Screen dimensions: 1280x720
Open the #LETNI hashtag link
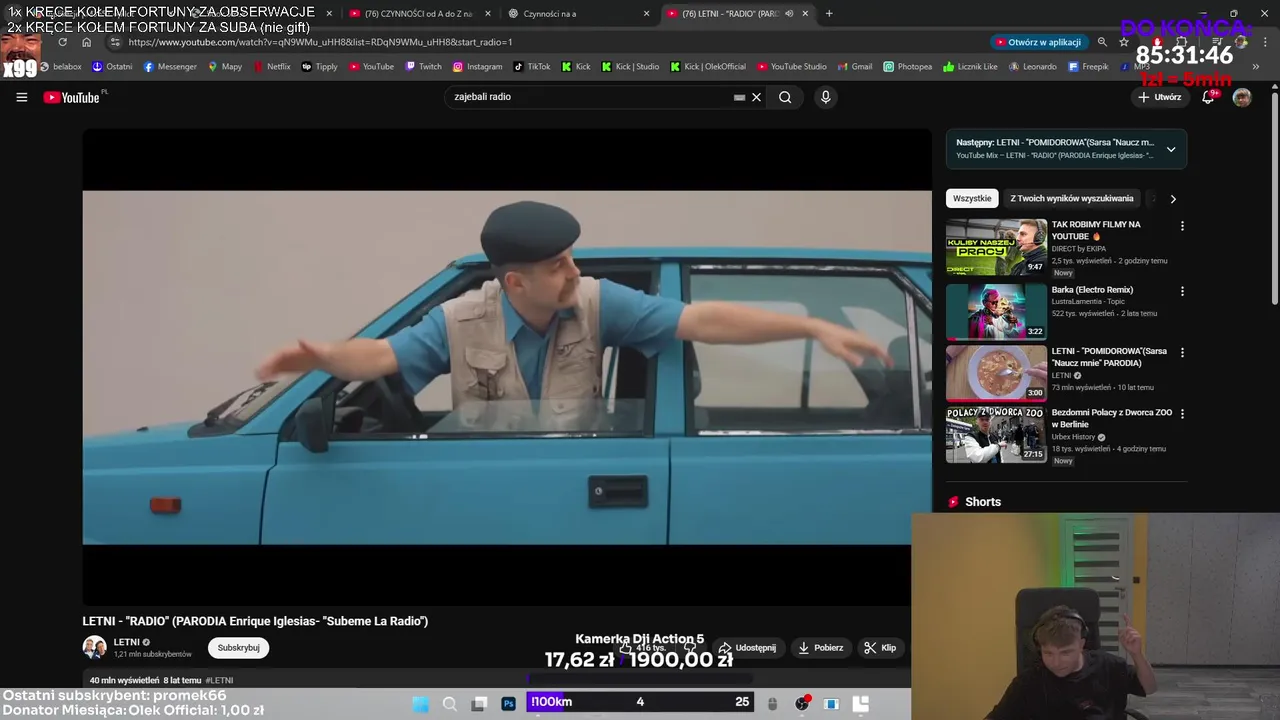click(x=219, y=680)
